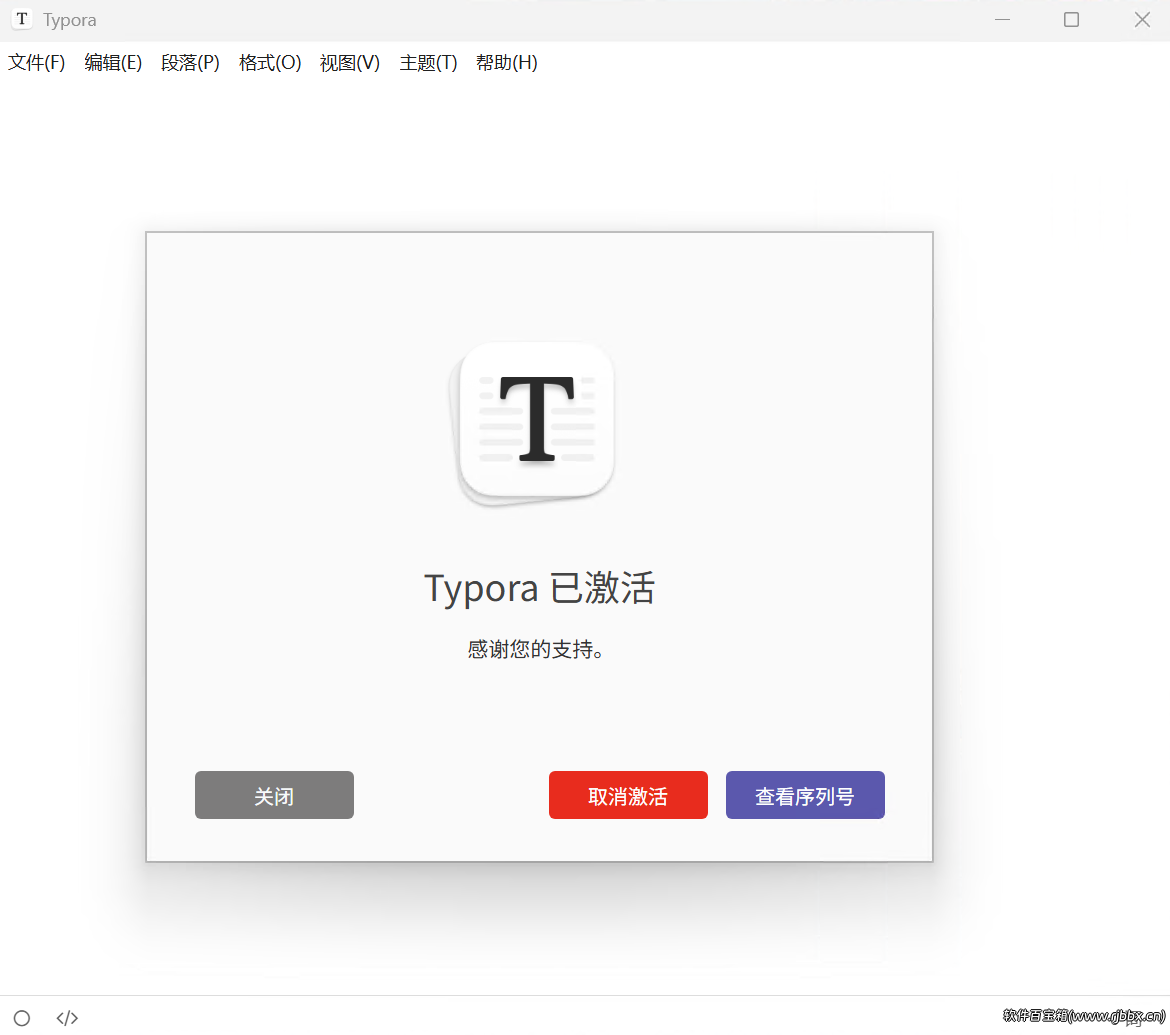
Task: Open the 编辑(E) menu
Action: [113, 63]
